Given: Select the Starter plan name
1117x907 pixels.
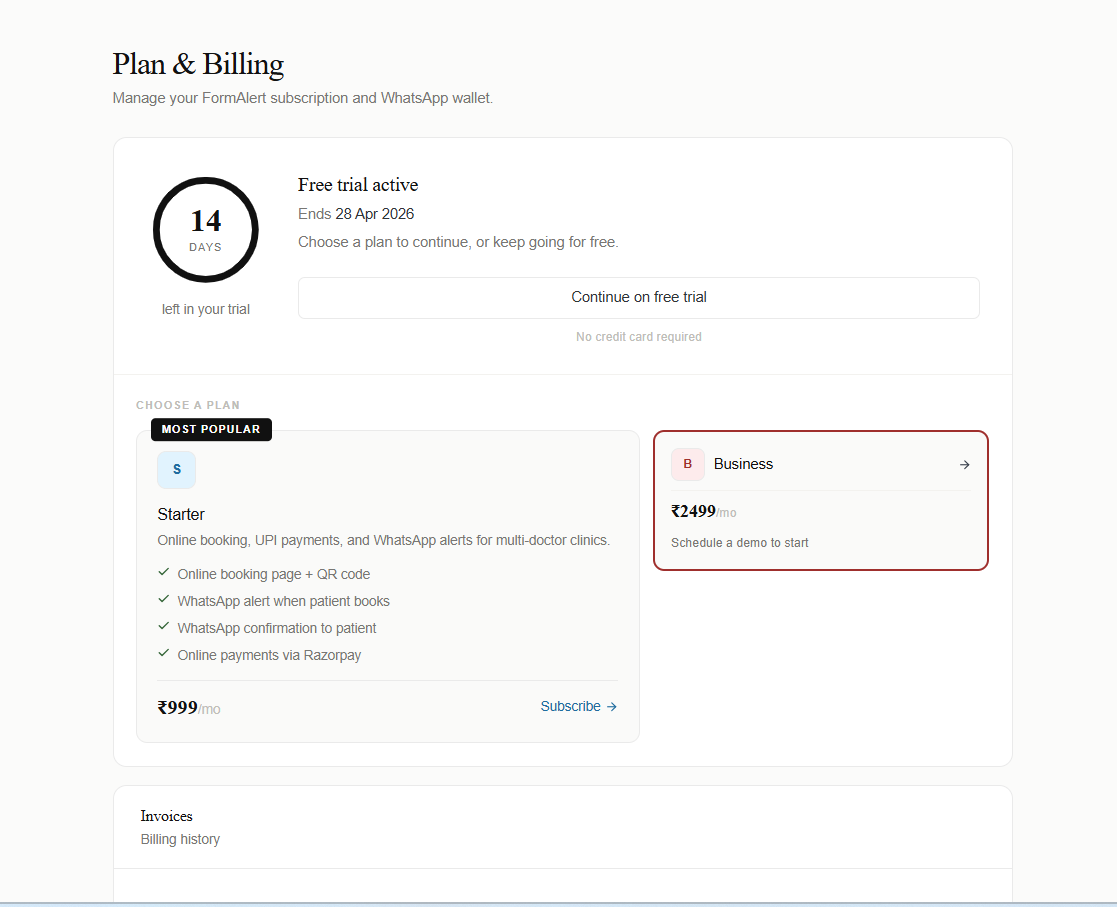Looking at the screenshot, I should pyautogui.click(x=181, y=514).
